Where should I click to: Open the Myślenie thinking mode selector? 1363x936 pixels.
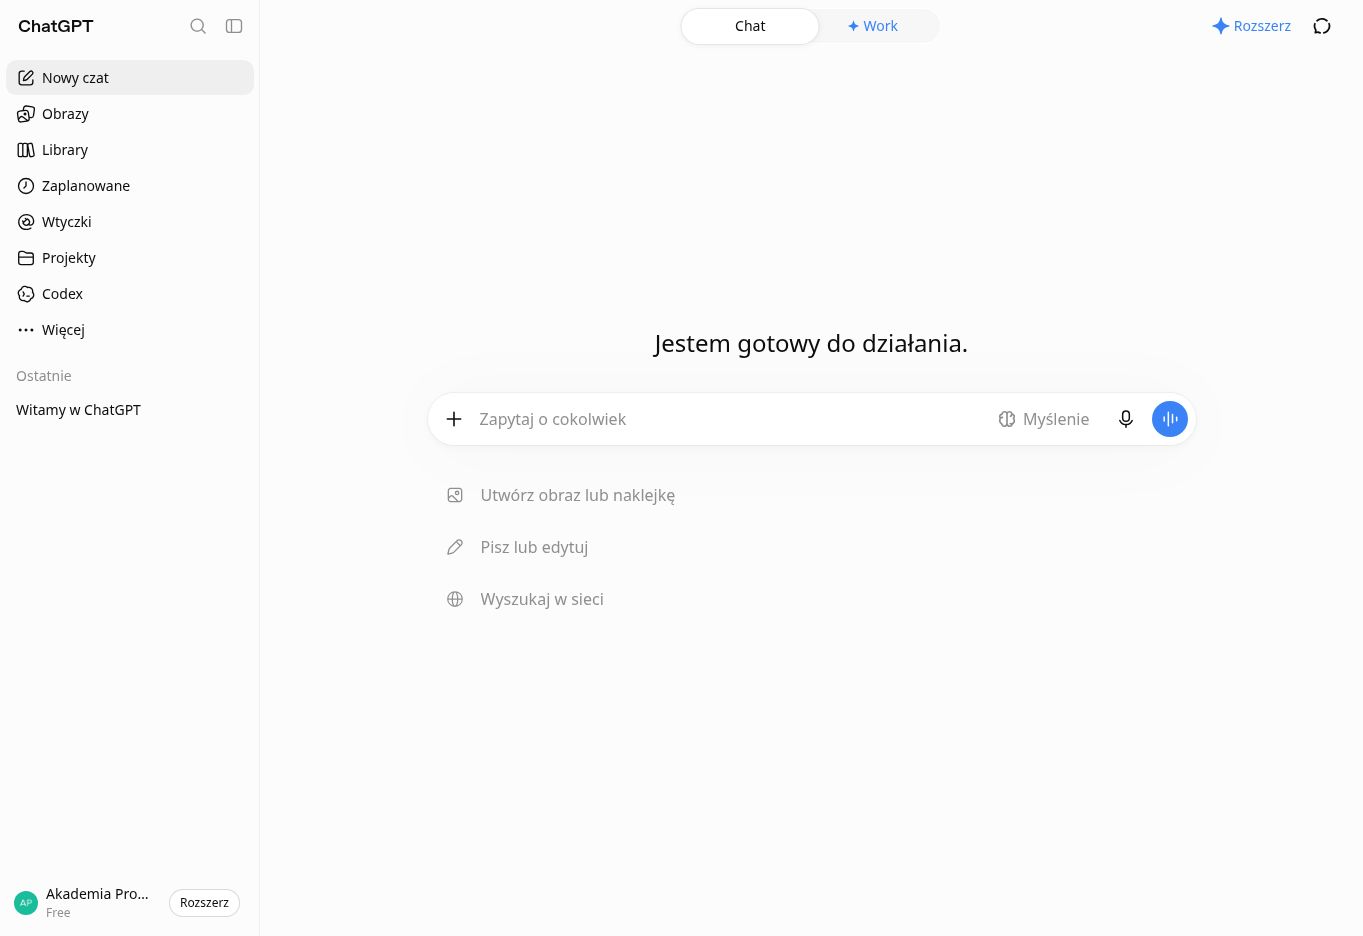[x=1044, y=419]
